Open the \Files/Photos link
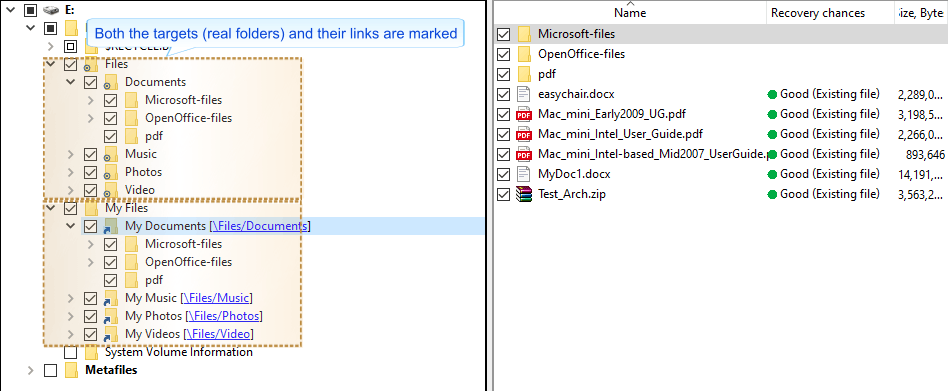The image size is (948, 391). tap(224, 316)
